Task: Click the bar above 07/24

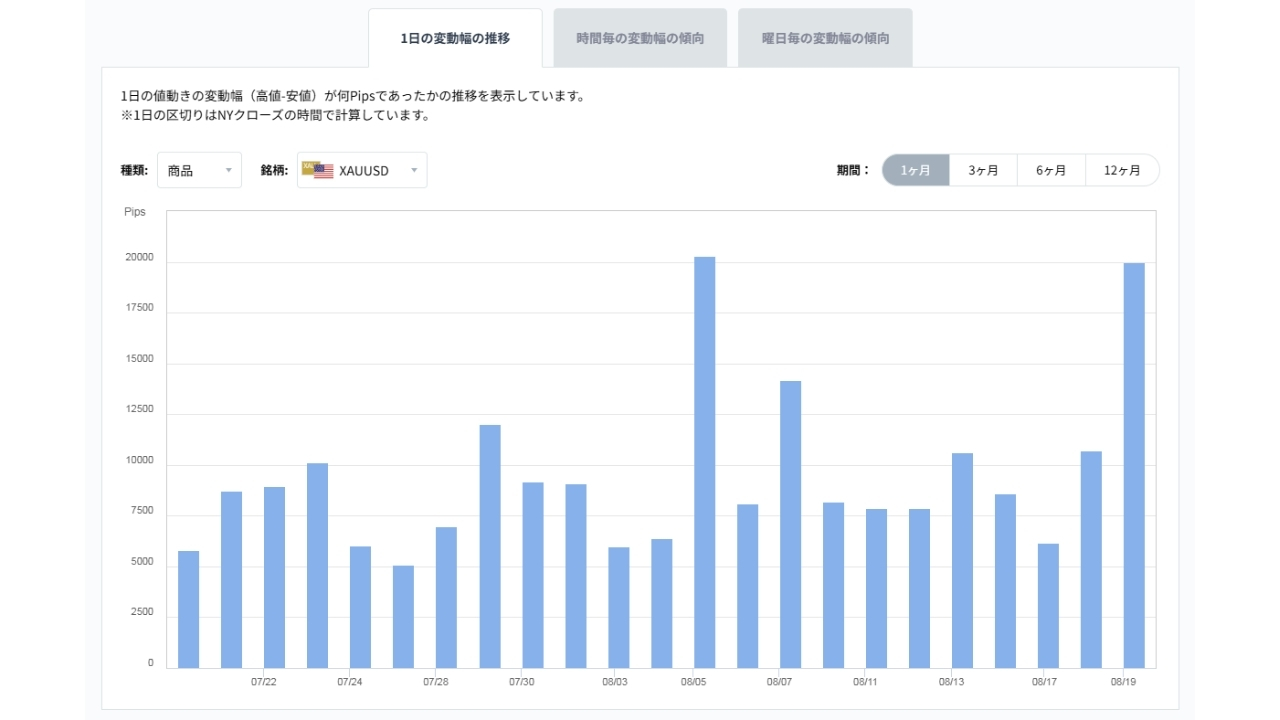Action: click(x=360, y=607)
